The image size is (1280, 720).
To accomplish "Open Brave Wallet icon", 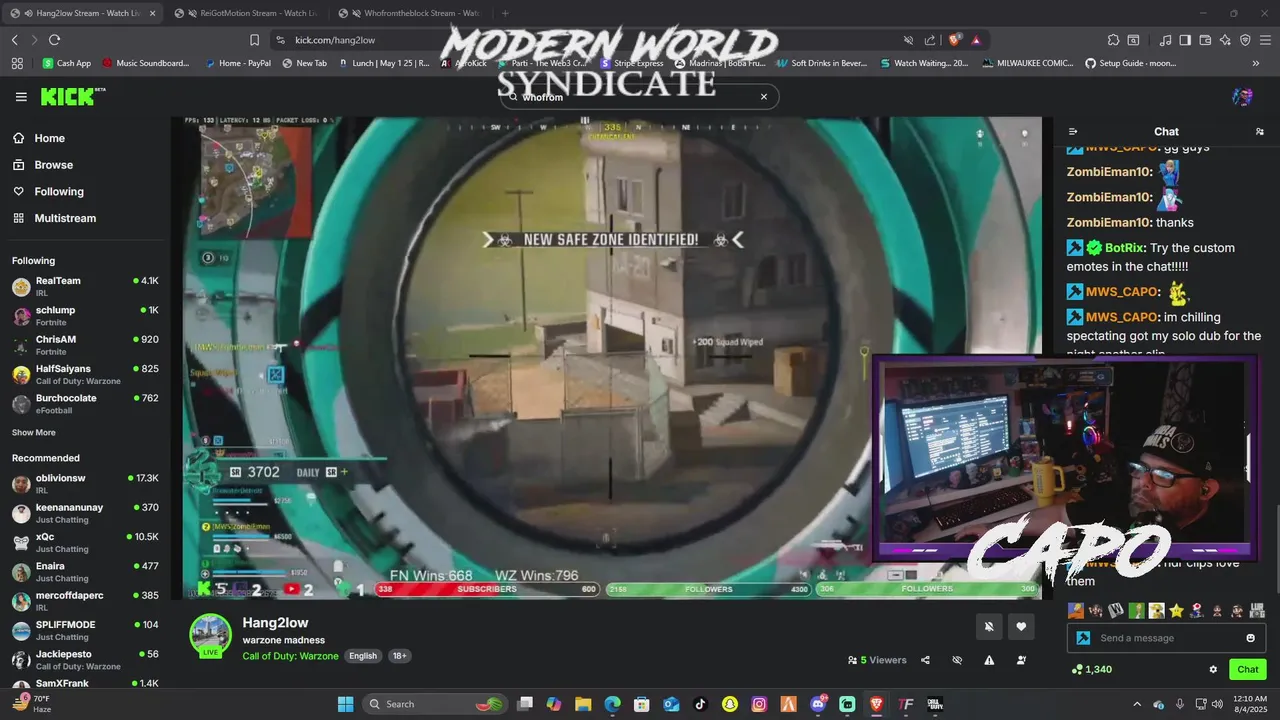I will coord(1205,40).
